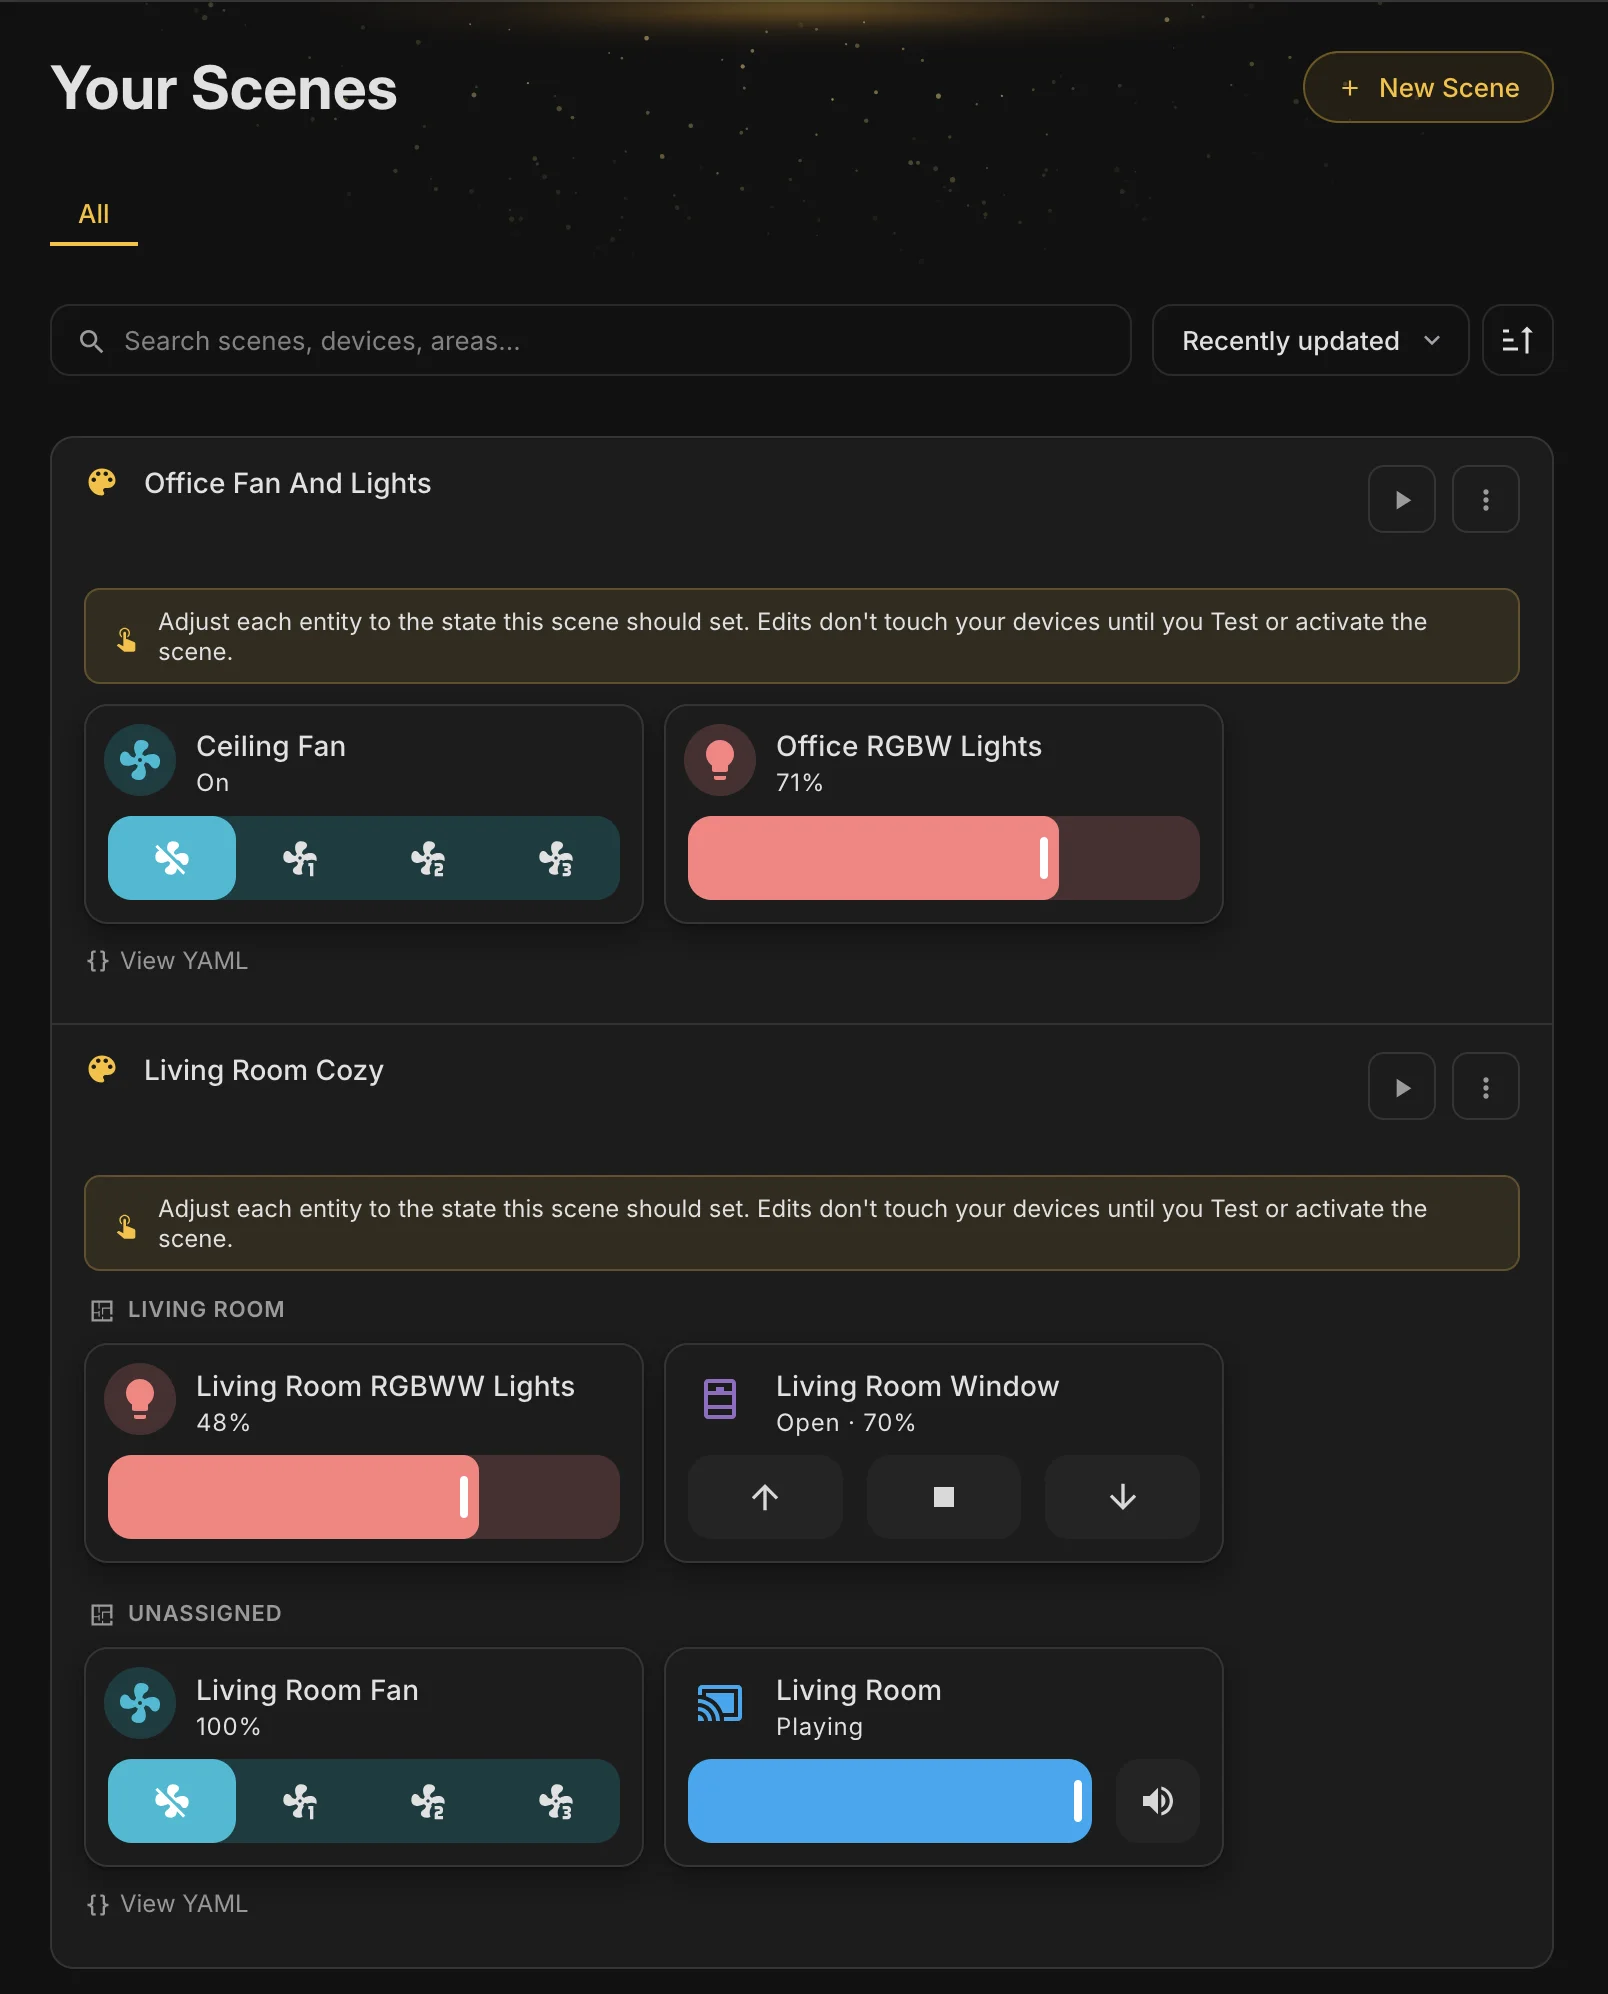
Task: Adjust Living Room RGBWW Lights brightness slider
Action: pos(364,1497)
